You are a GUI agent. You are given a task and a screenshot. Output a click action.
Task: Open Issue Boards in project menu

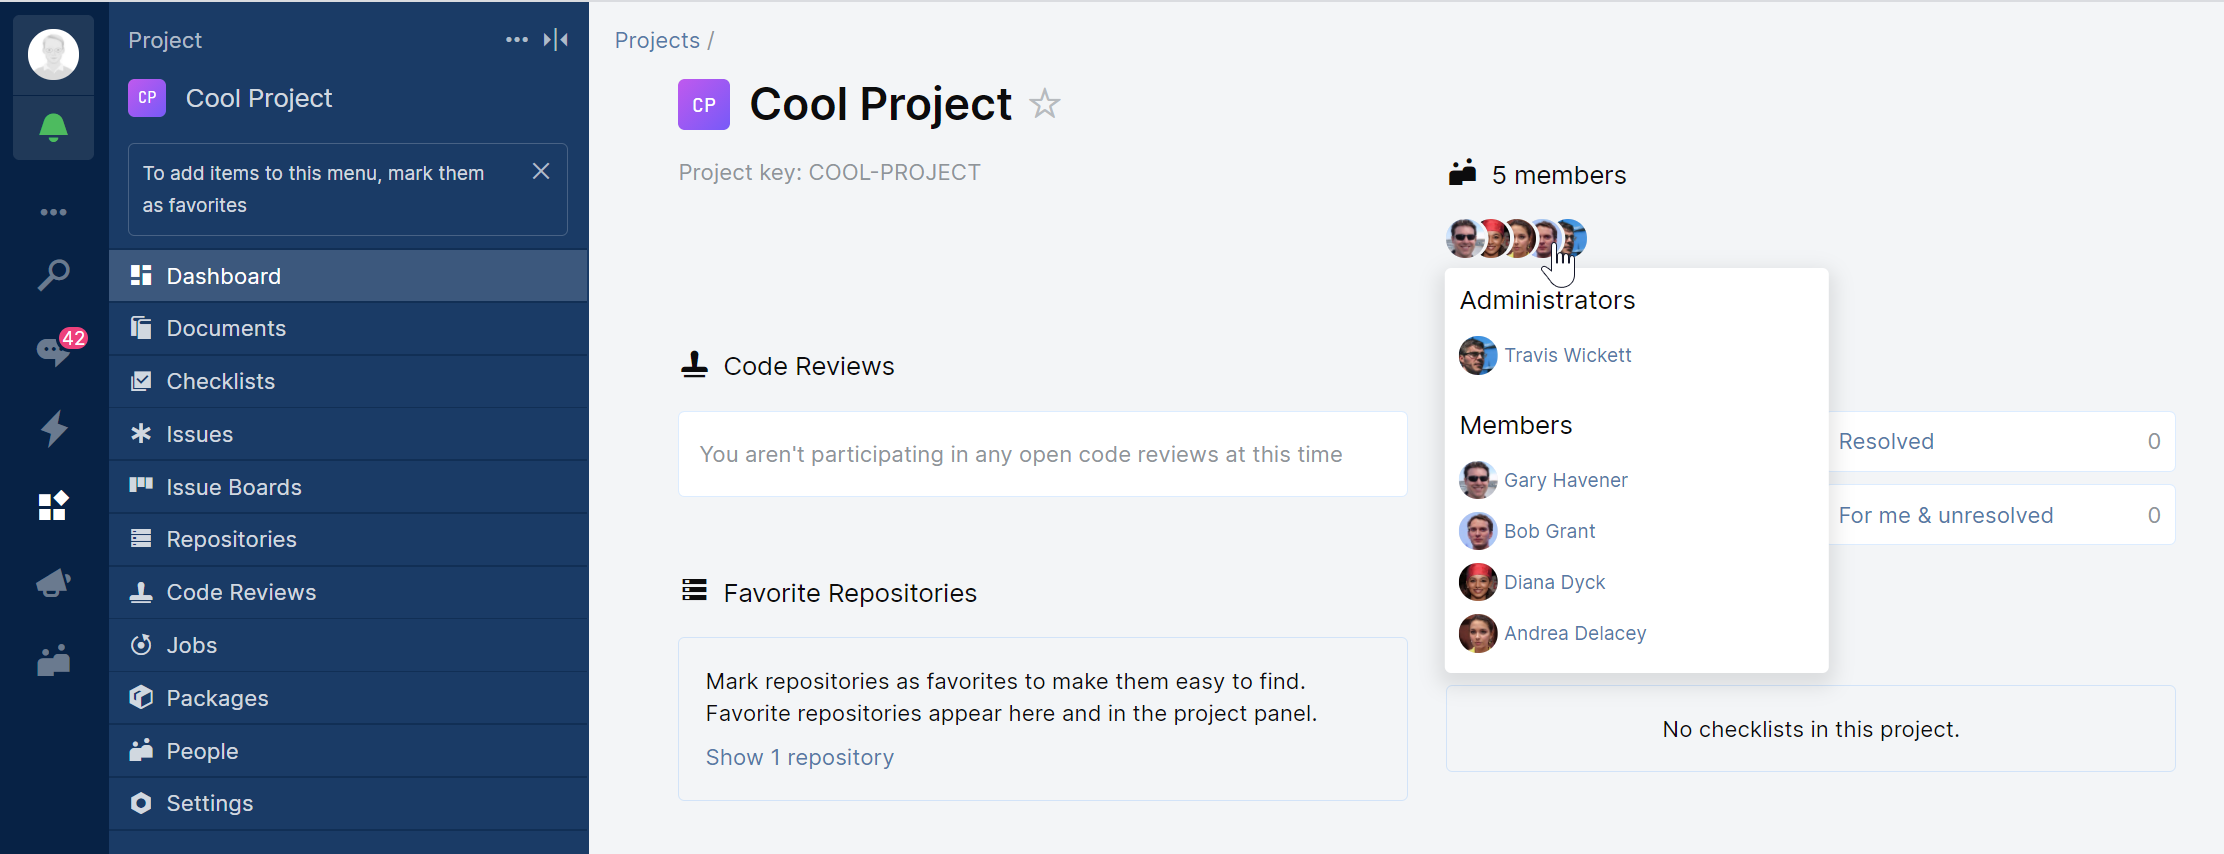point(234,487)
